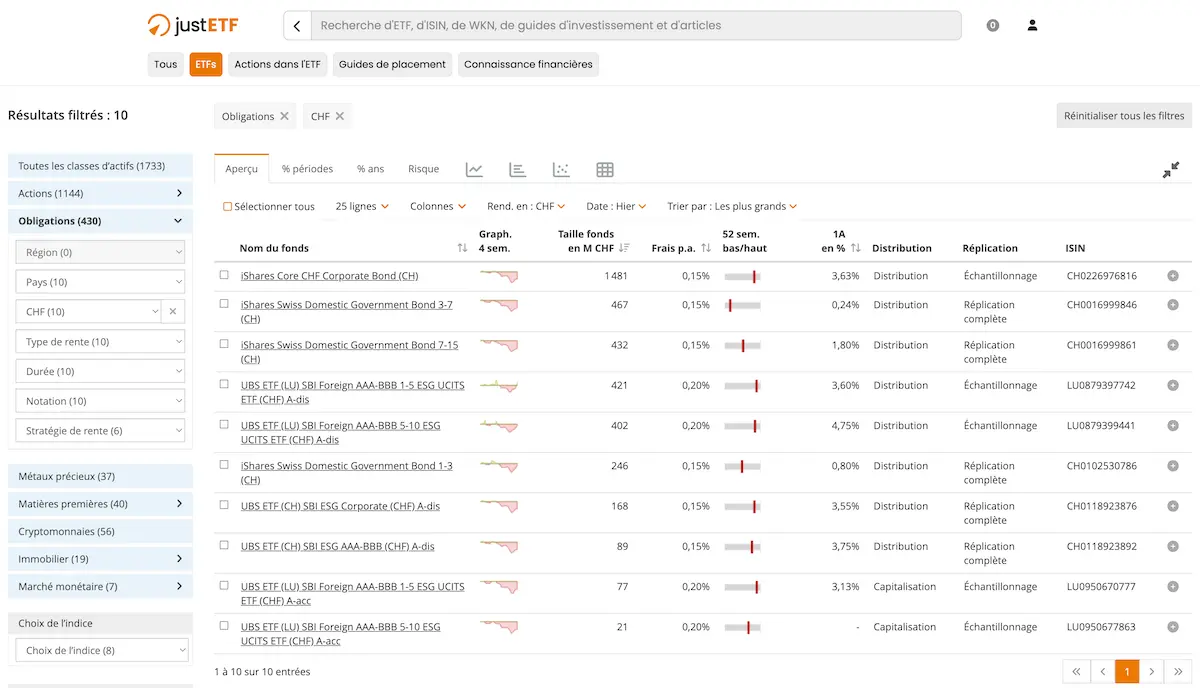Open the 25 lignes dropdown
This screenshot has height=688, width=1200.
point(361,207)
